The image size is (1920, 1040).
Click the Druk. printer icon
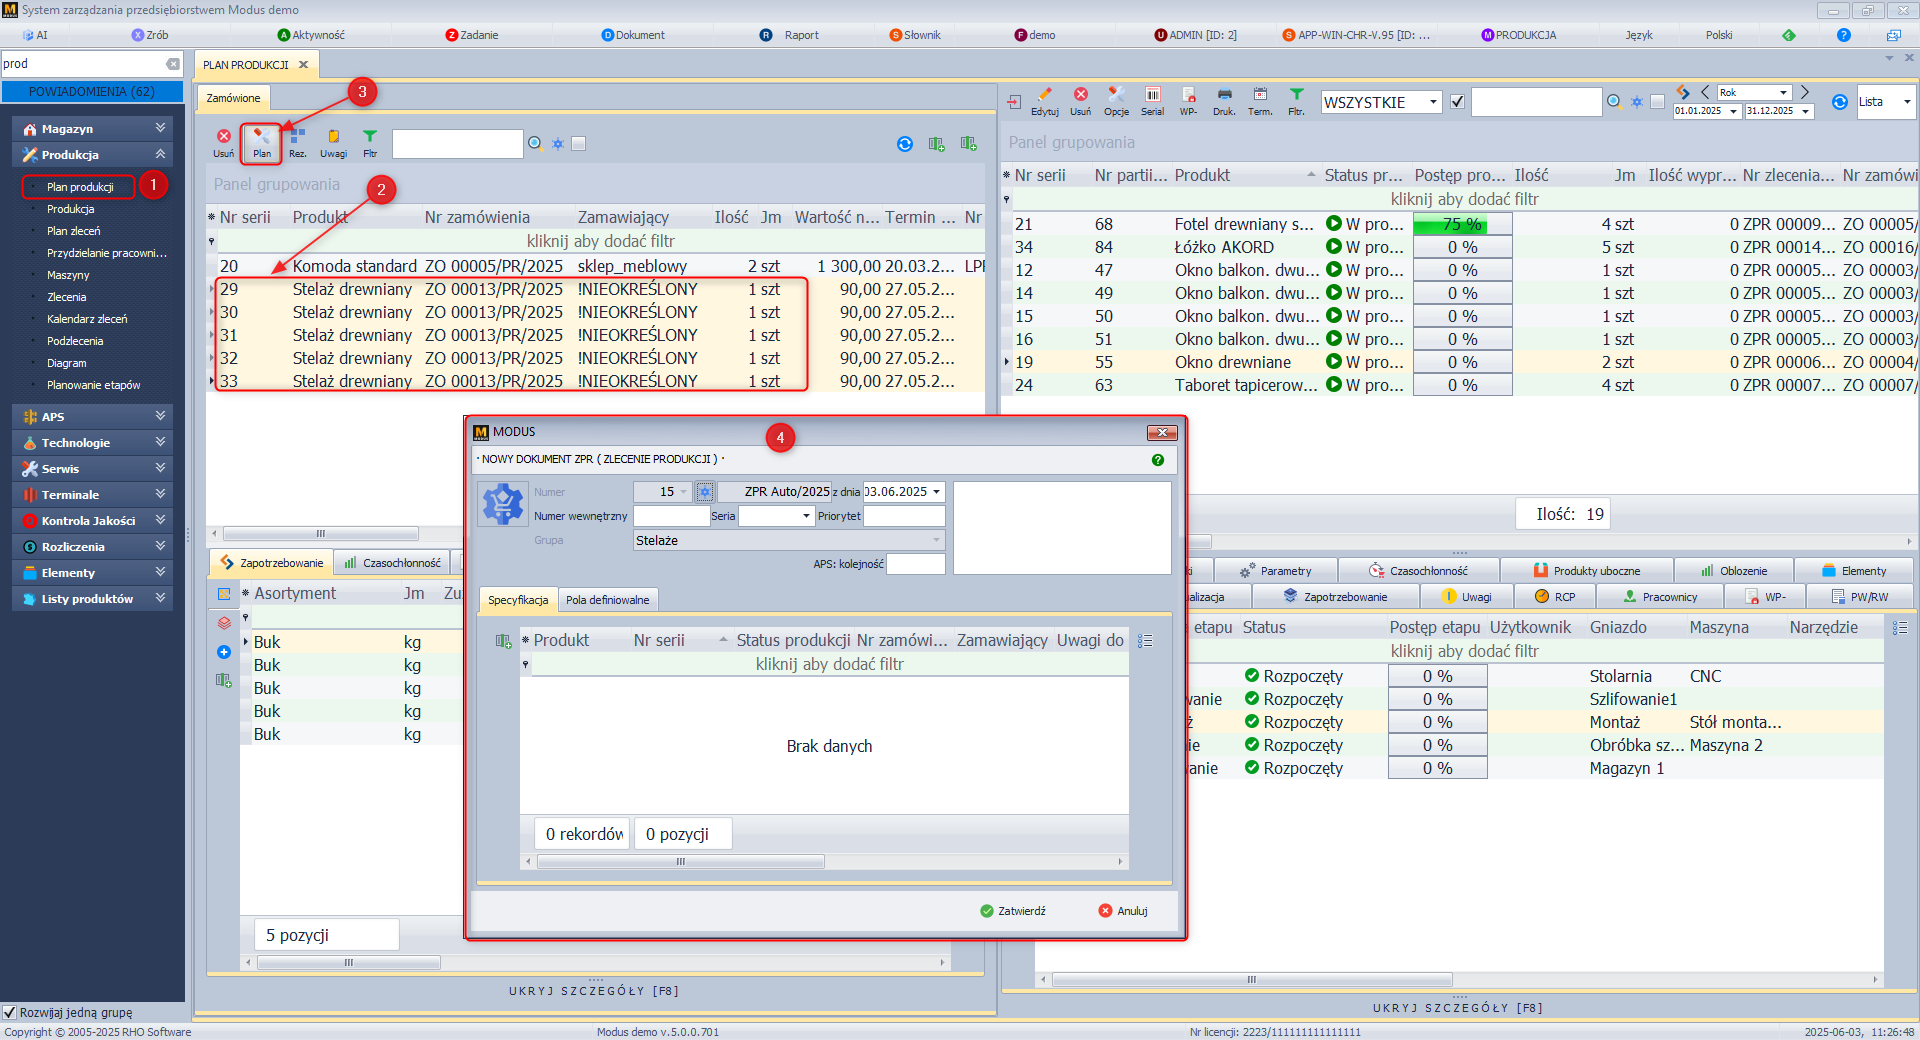click(1224, 100)
